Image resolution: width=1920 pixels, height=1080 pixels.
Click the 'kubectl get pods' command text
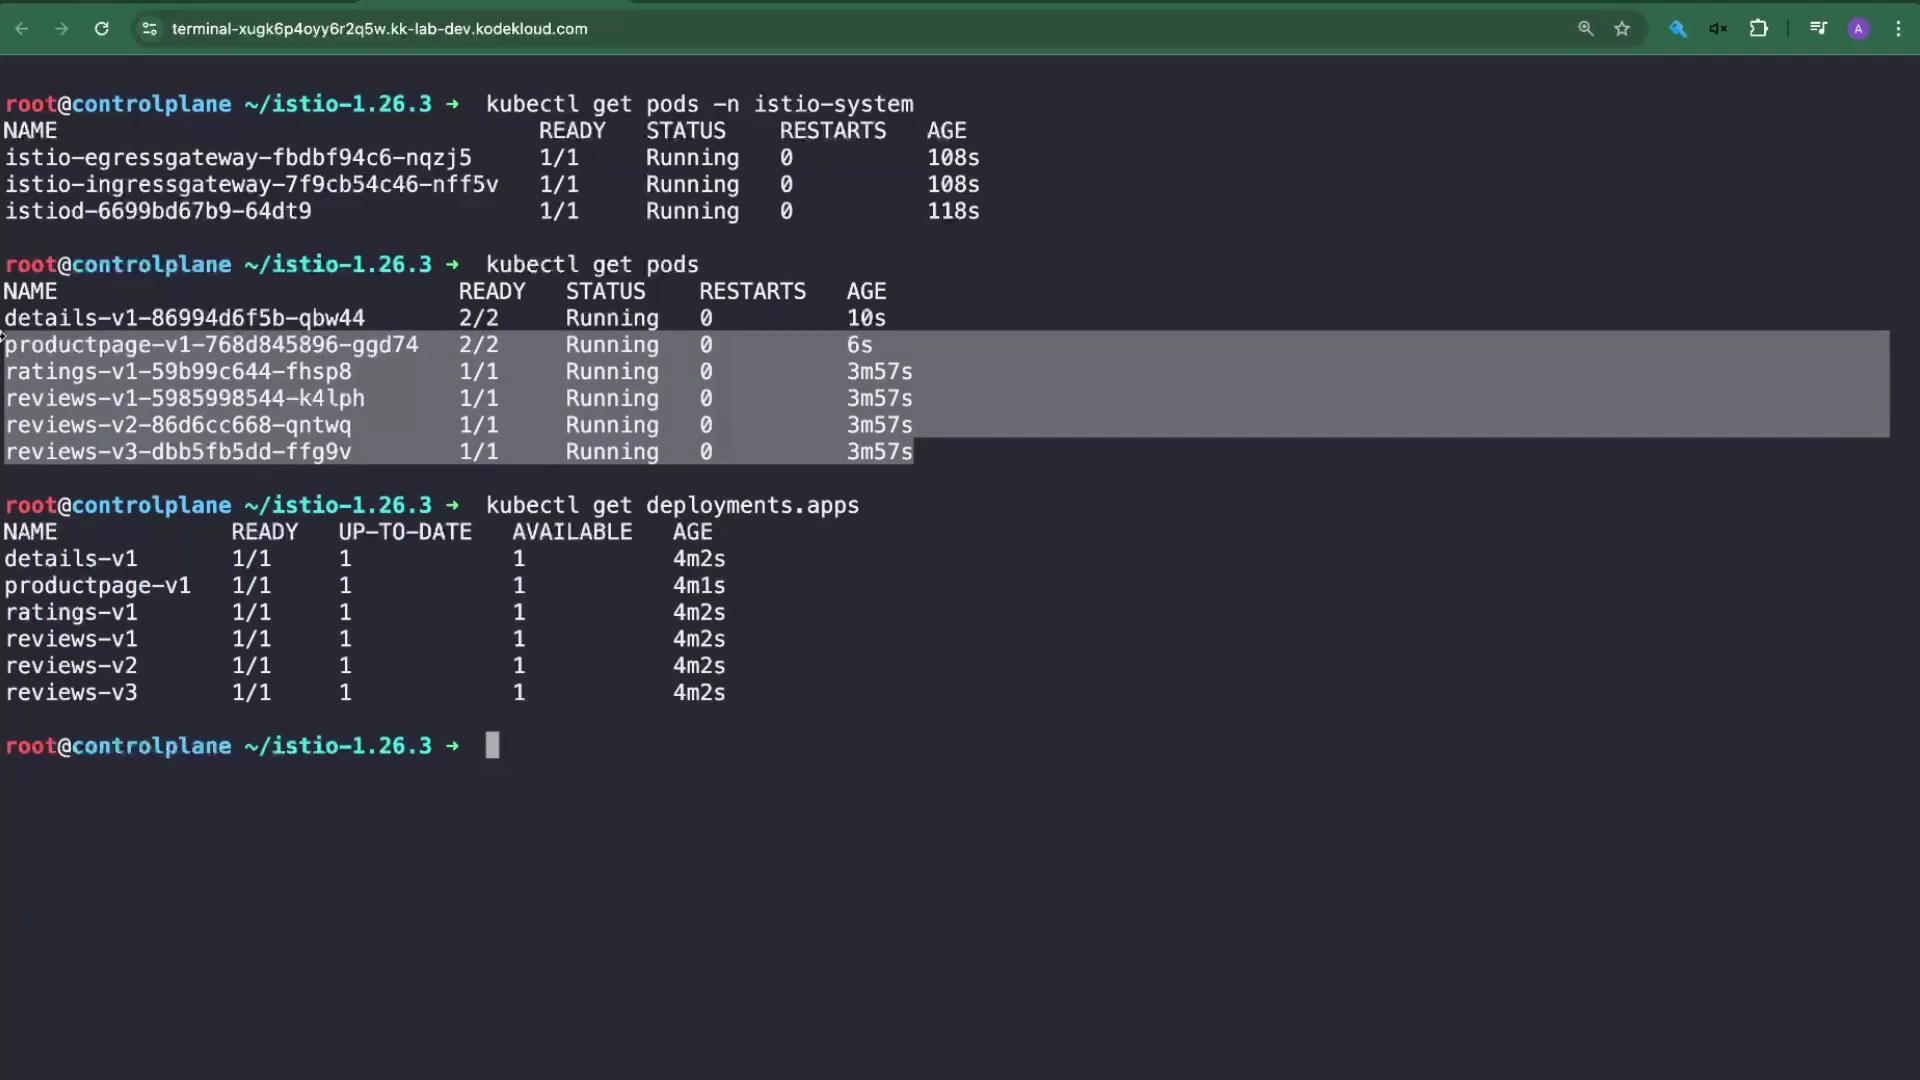(x=592, y=265)
